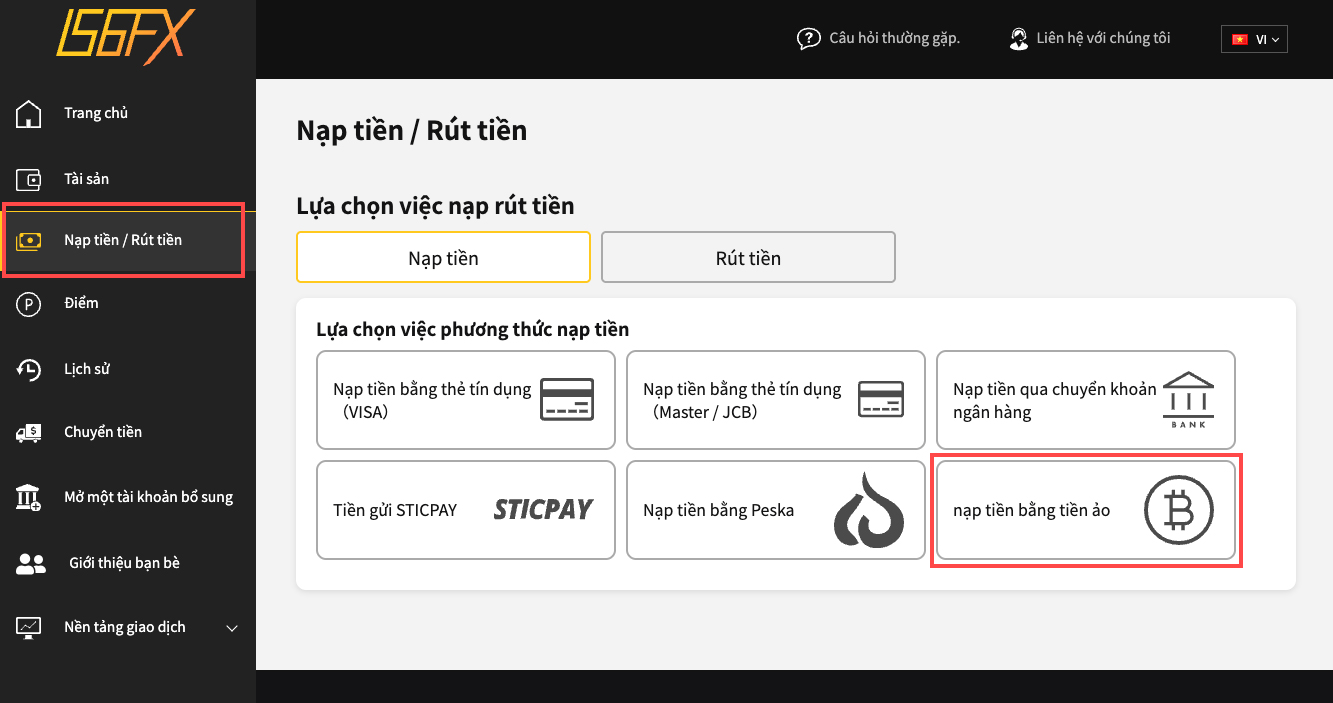Switch to the Rút tiền tab
The height and width of the screenshot is (703, 1333).
(748, 258)
